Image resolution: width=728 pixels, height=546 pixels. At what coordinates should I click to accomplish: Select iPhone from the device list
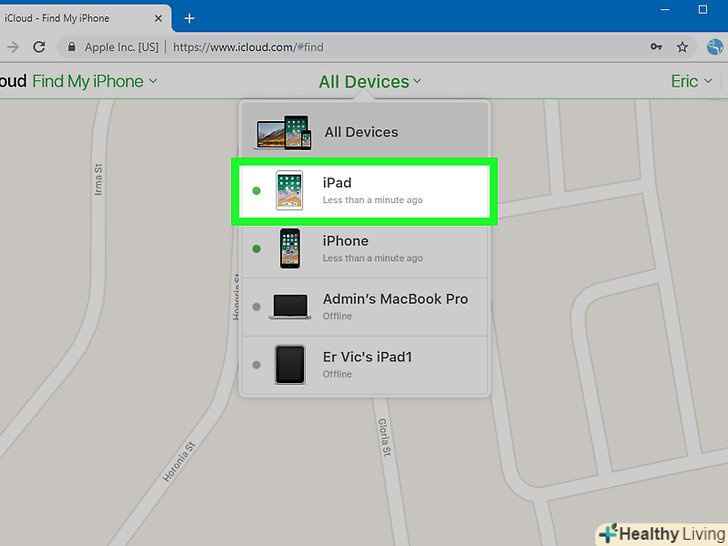tap(364, 249)
